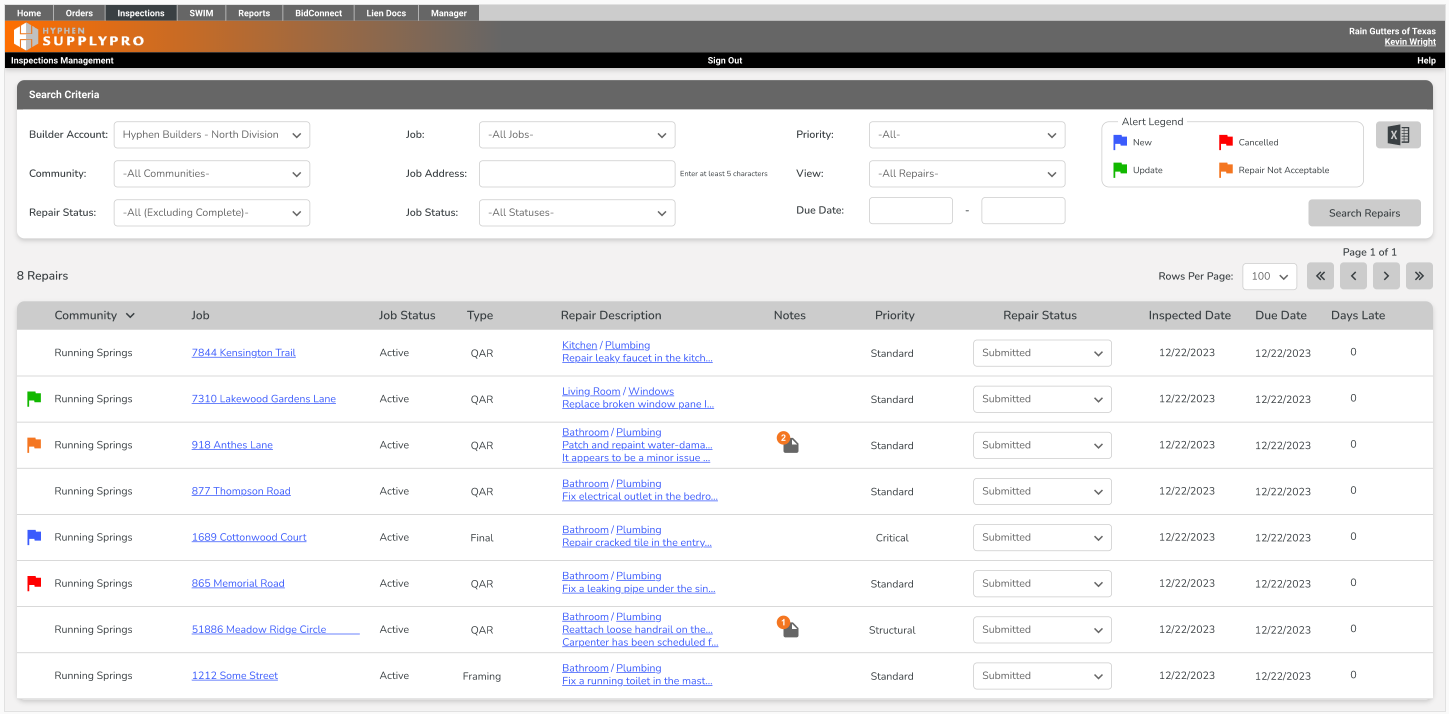
Task: Open the Rows Per Page dropdown
Action: pyautogui.click(x=1268, y=275)
